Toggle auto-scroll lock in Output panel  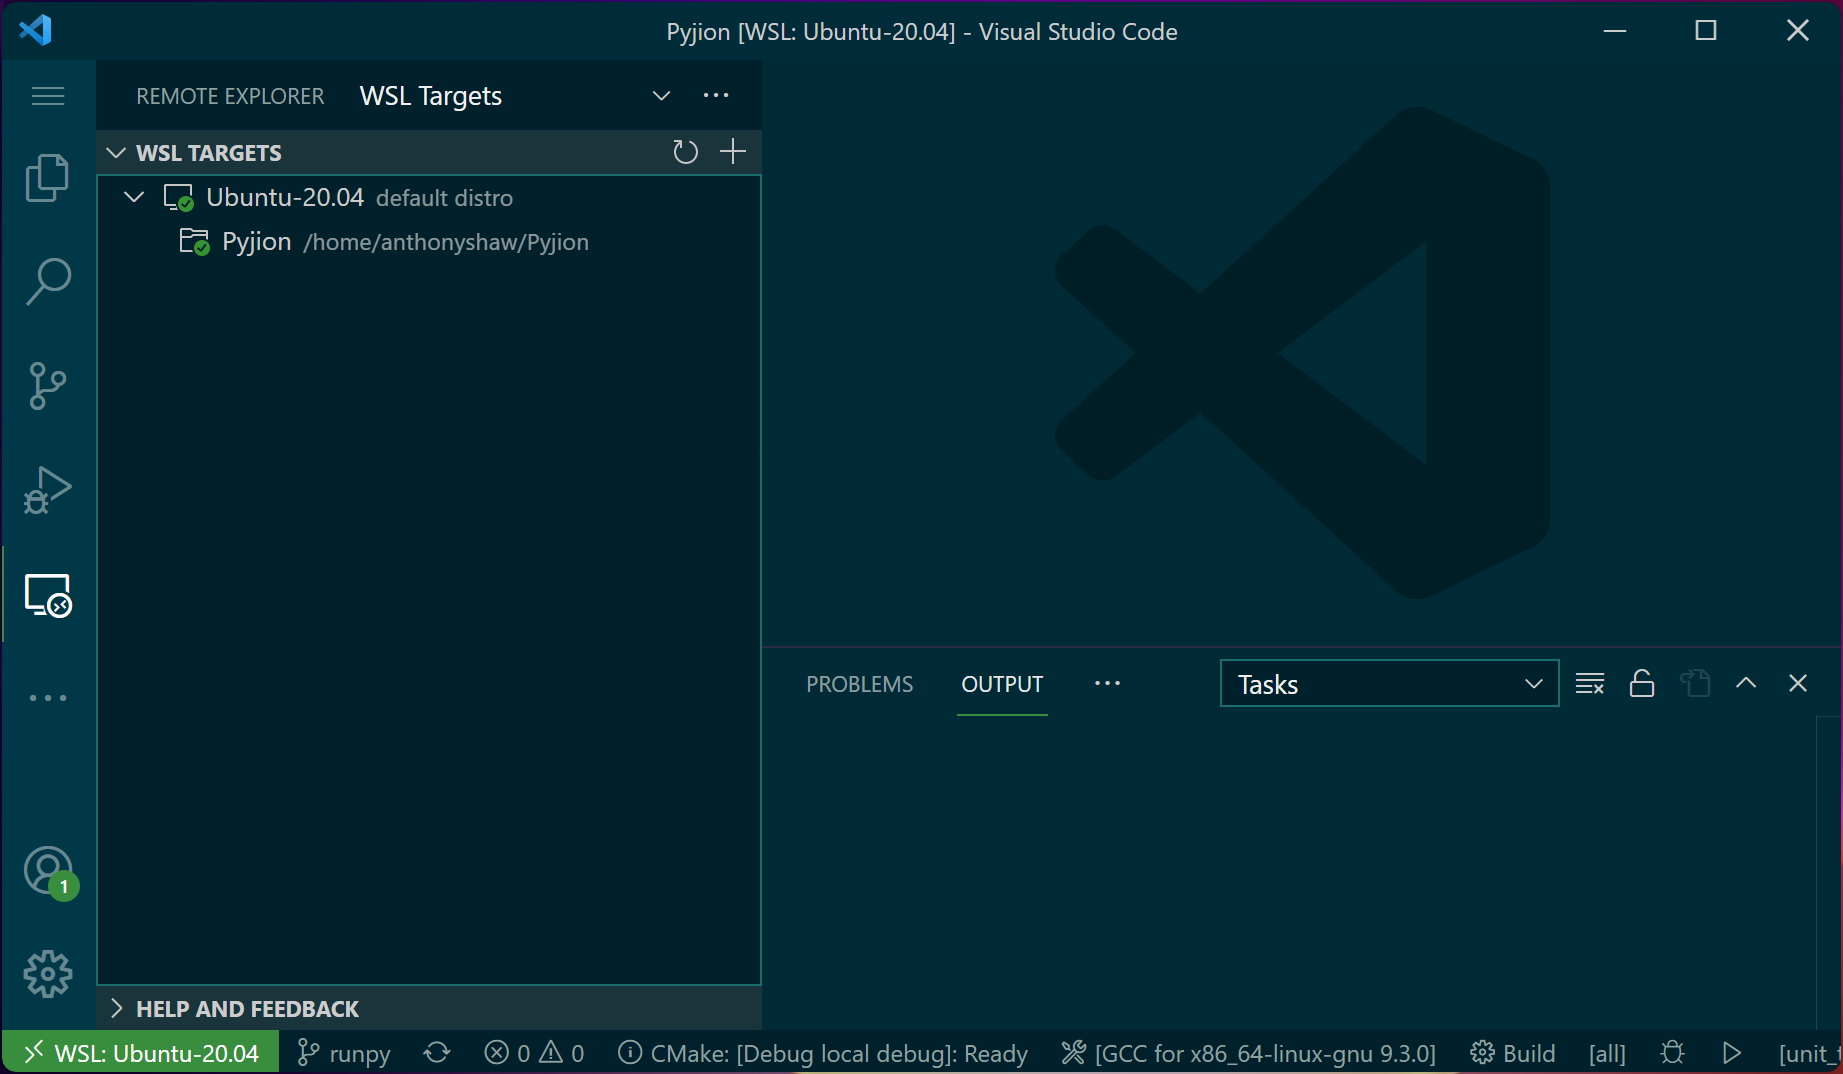(1641, 683)
